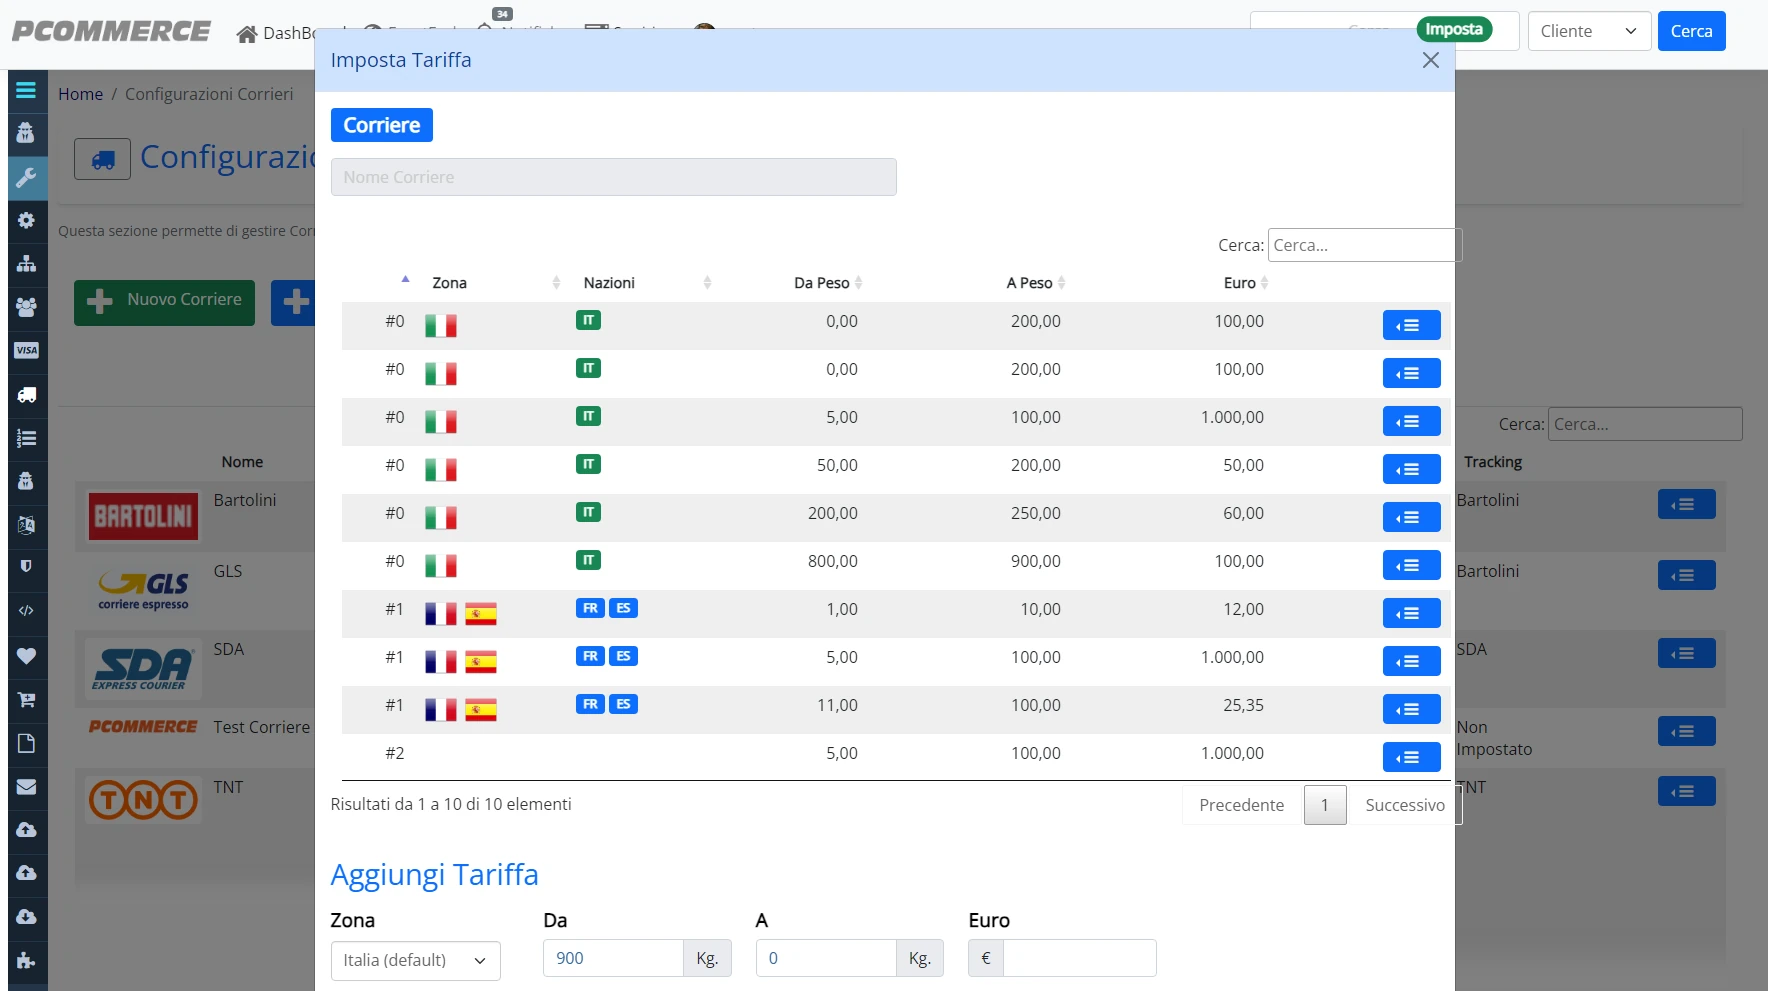Open the document file sidebar icon
Viewport: 1768px width, 991px height.
[26, 743]
